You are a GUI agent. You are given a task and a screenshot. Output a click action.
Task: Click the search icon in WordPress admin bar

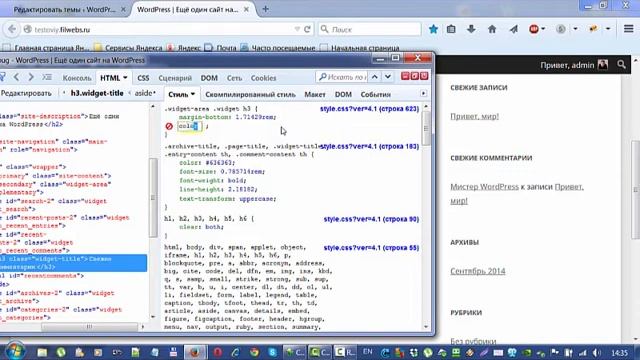(x=621, y=64)
